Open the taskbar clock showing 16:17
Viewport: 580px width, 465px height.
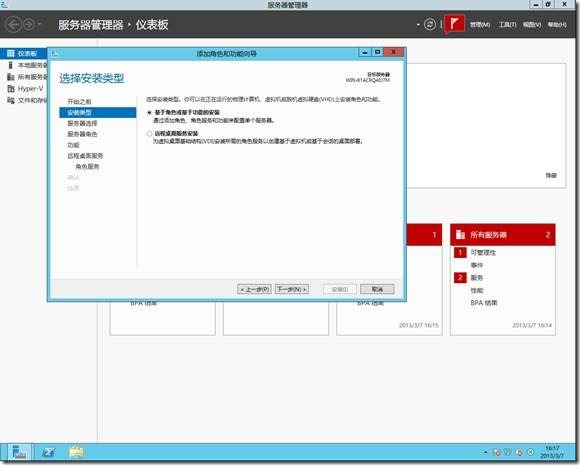click(x=552, y=452)
